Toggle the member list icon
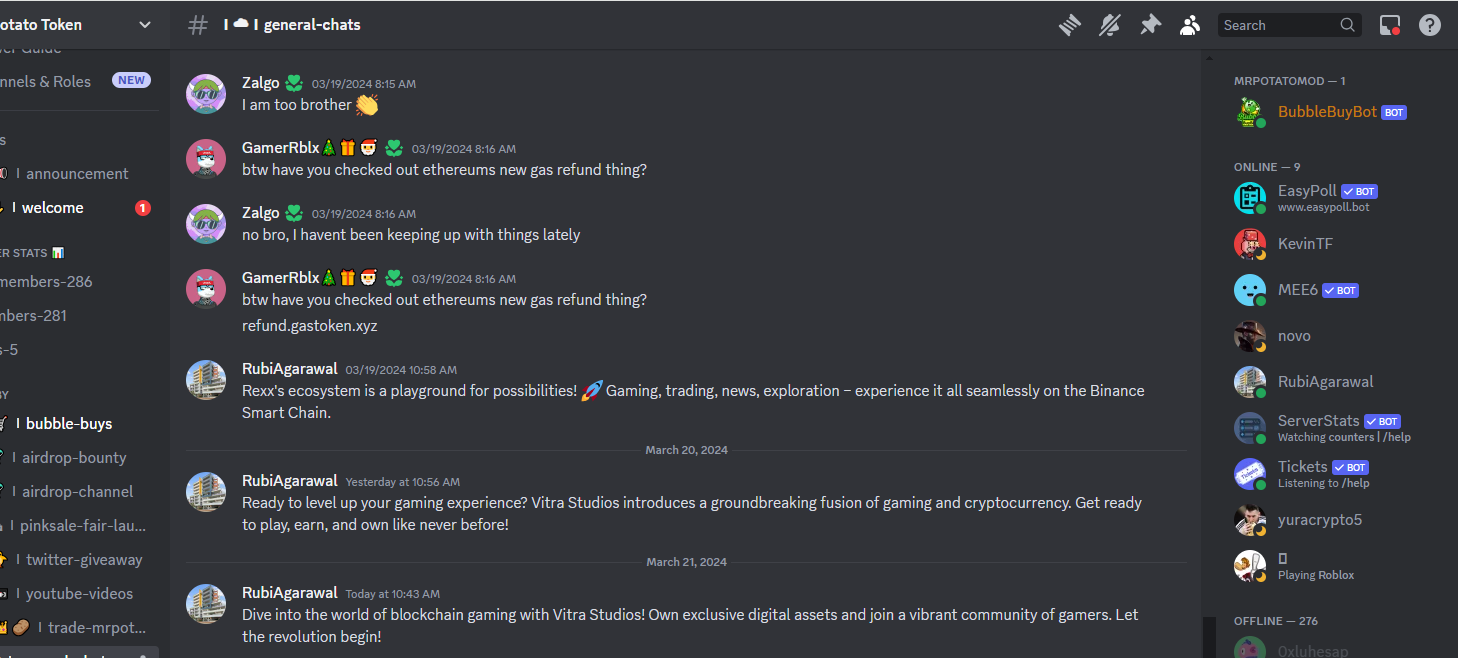This screenshot has height=658, width=1458. pyautogui.click(x=1189, y=25)
